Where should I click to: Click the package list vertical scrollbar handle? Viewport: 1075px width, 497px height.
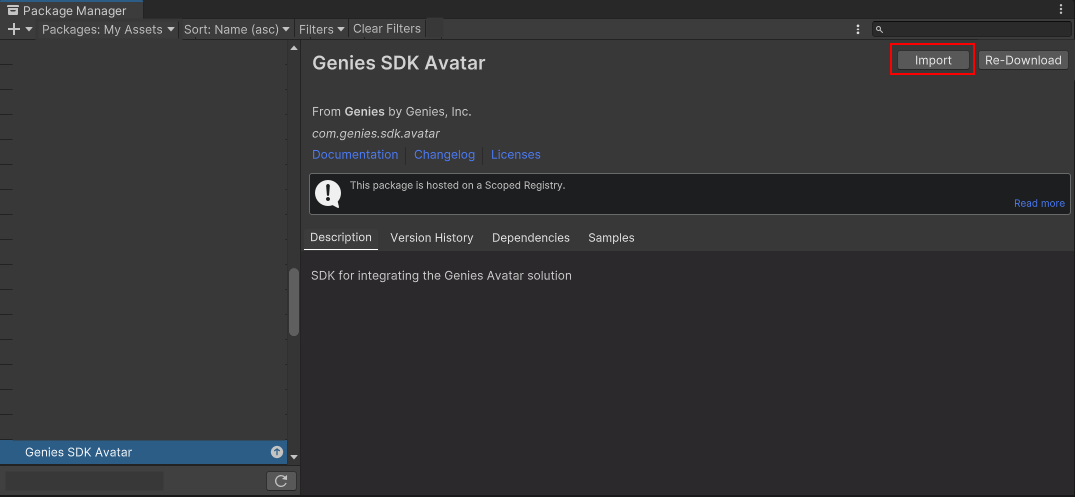[x=293, y=303]
